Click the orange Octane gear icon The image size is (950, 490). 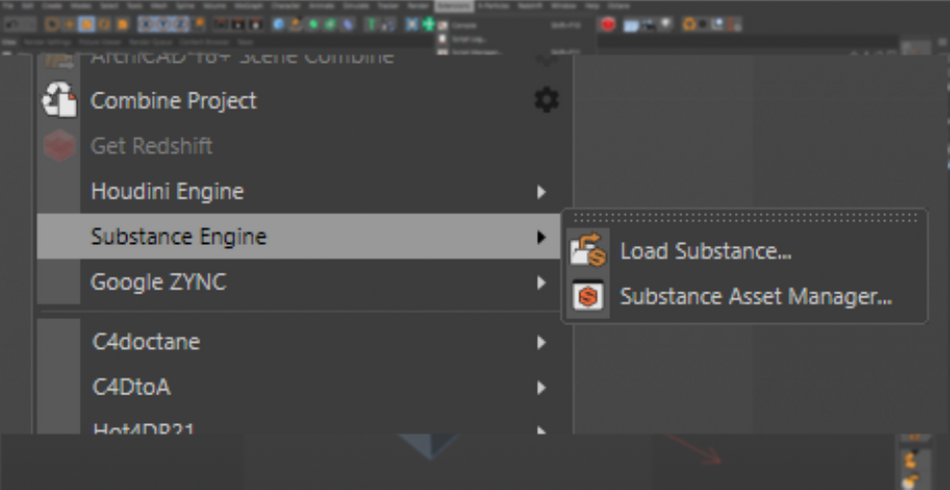point(689,24)
